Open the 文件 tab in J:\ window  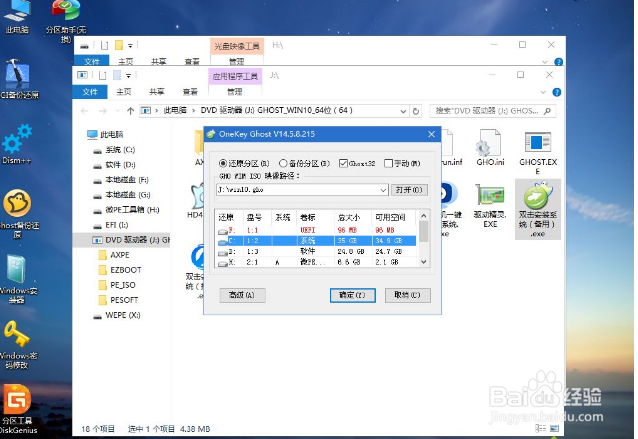coord(90,92)
